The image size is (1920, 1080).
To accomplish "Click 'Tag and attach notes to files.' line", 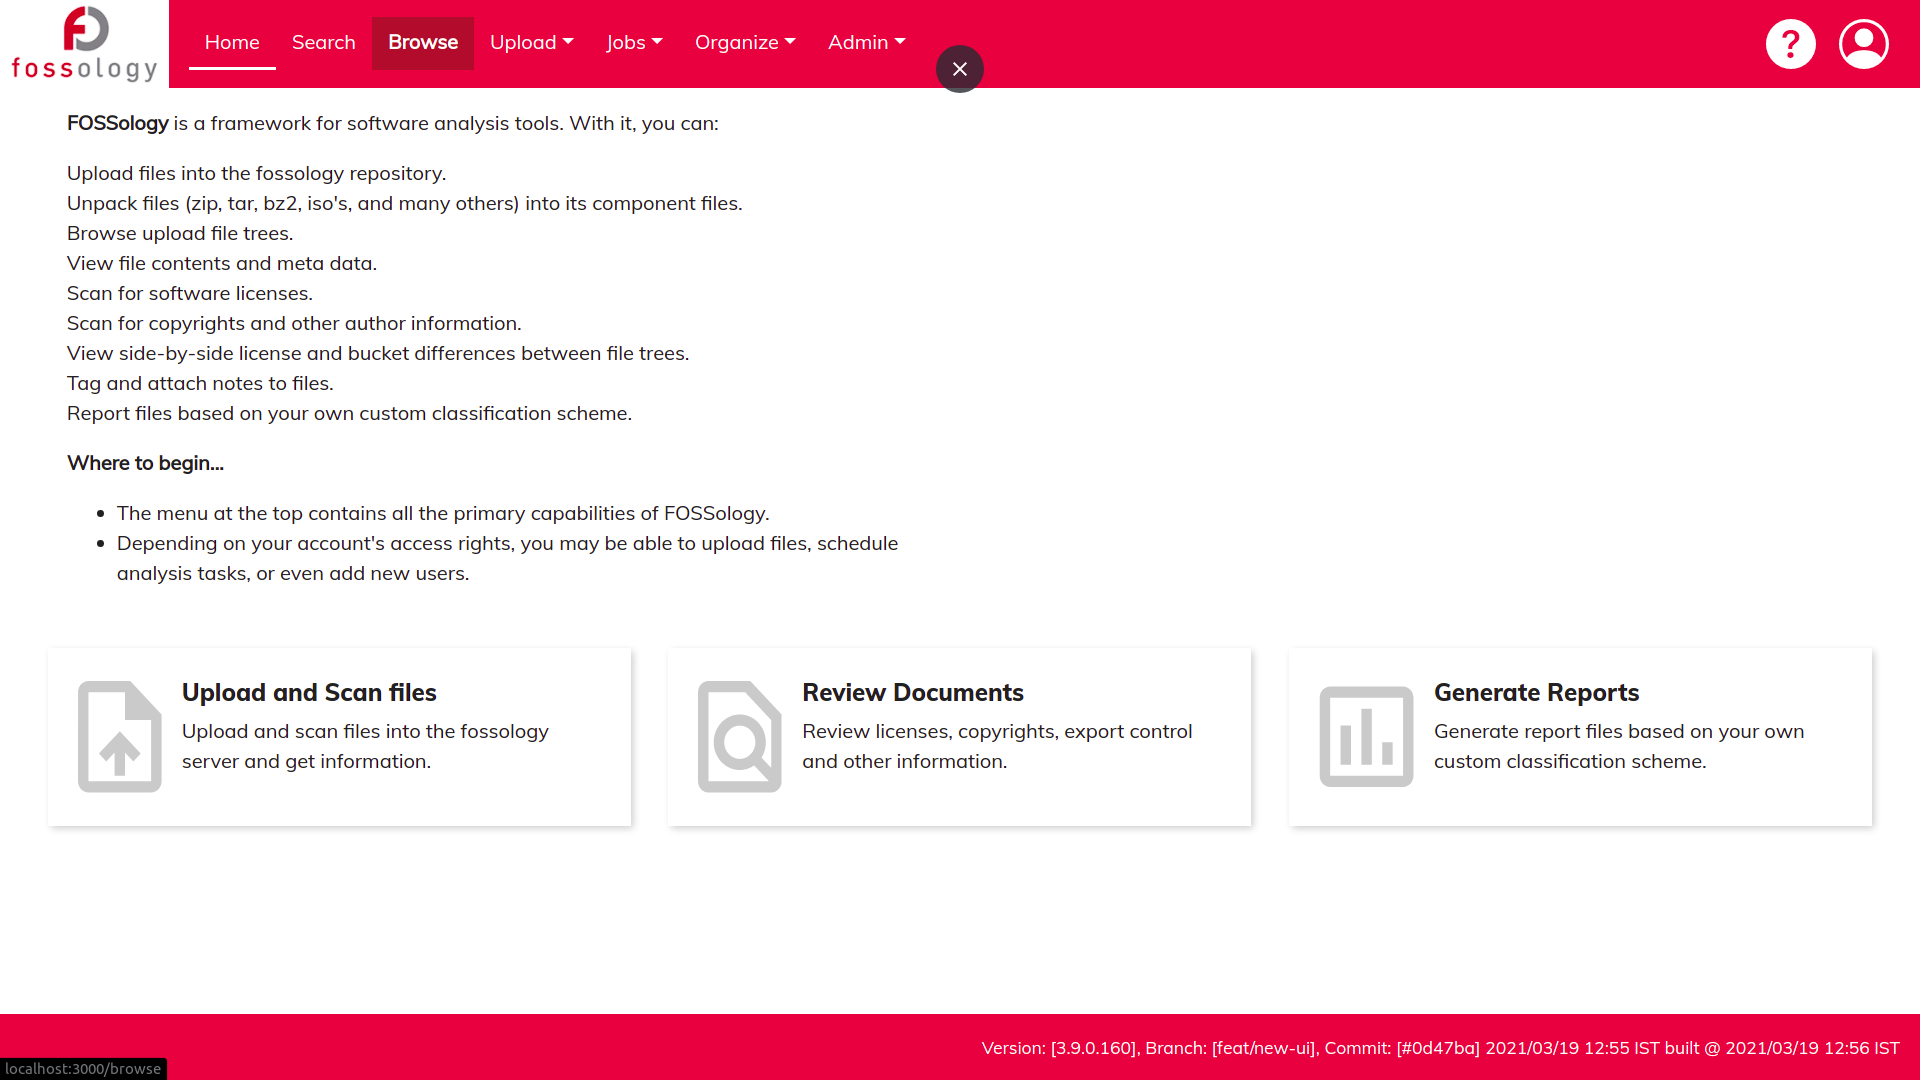I will 200,383.
